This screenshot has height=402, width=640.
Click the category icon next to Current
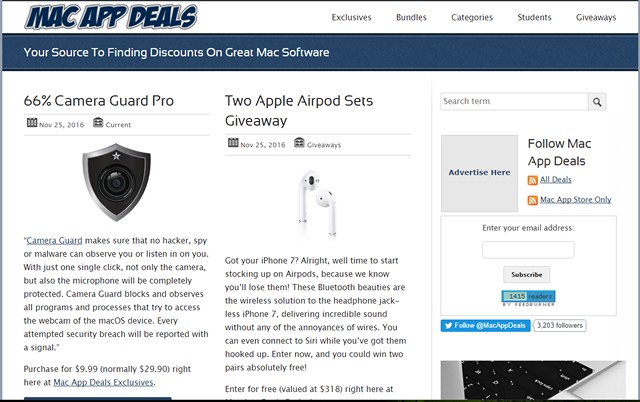coord(98,122)
